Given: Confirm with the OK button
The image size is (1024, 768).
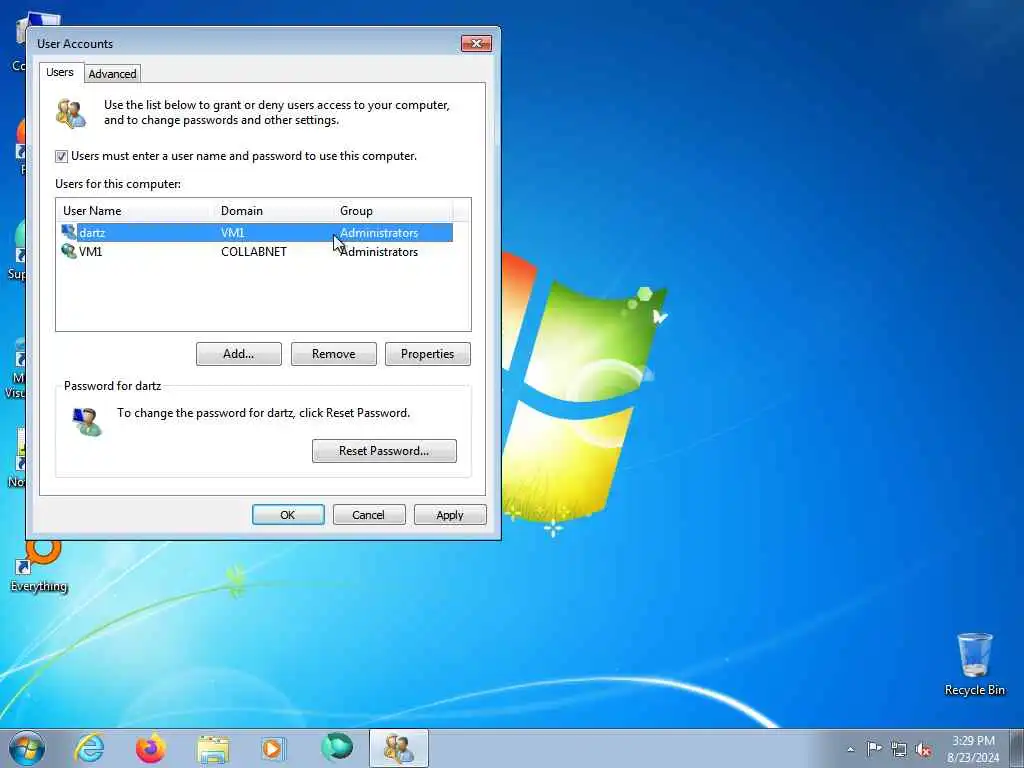Looking at the screenshot, I should (x=288, y=515).
